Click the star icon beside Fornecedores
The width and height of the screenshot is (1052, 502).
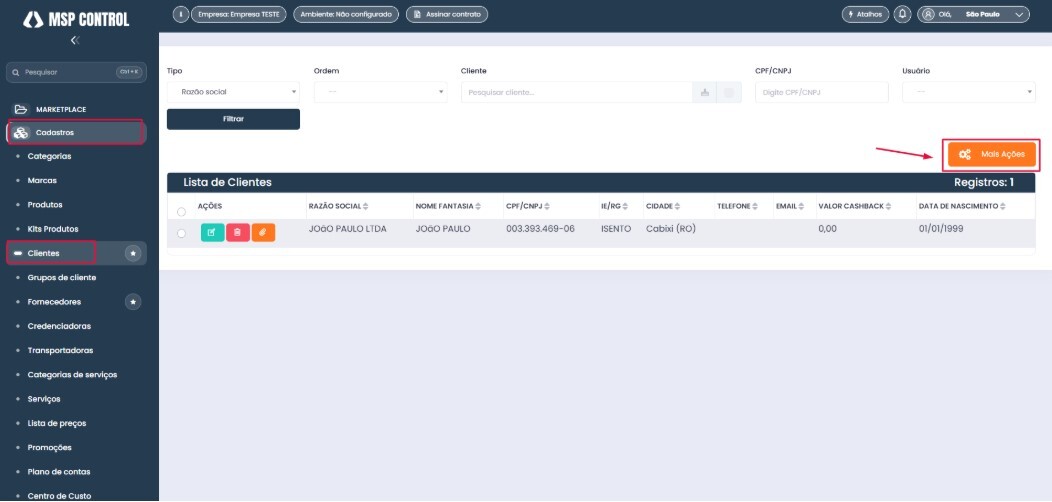[133, 302]
